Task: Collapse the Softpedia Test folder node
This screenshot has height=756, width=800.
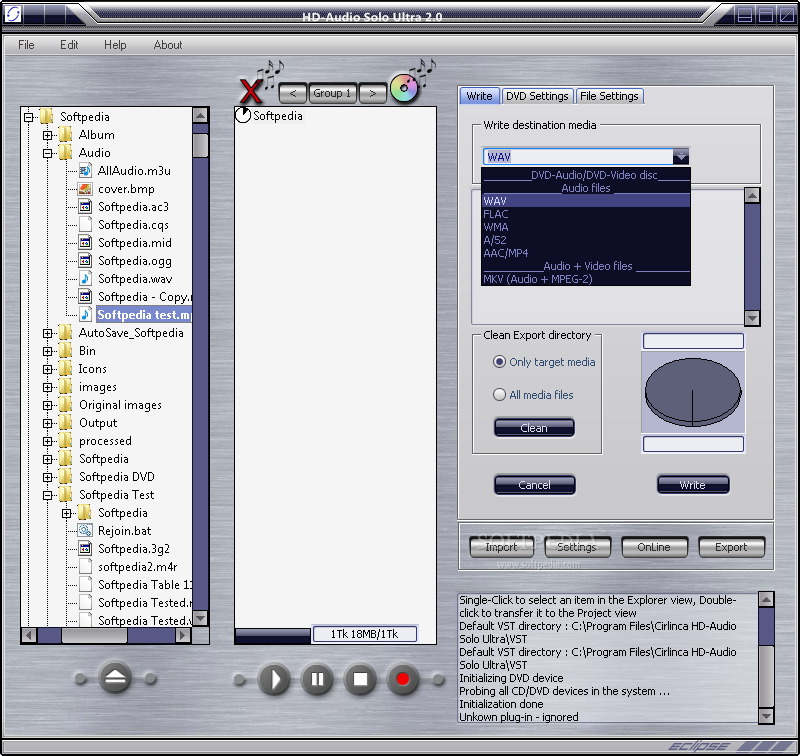Action: click(x=47, y=495)
